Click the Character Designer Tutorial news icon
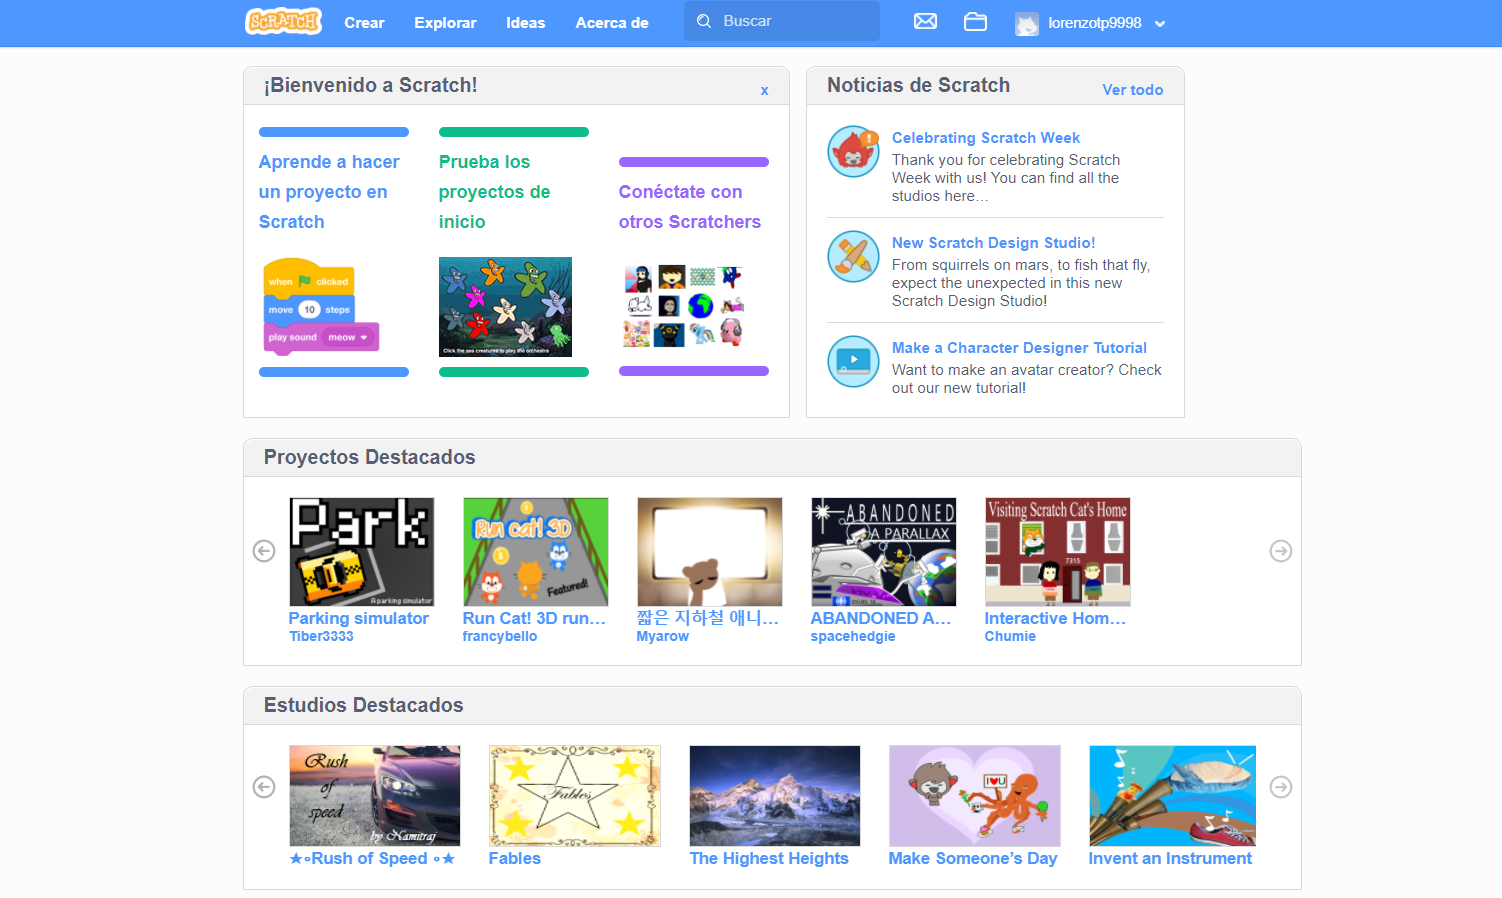The width and height of the screenshot is (1502, 898). coord(853,361)
